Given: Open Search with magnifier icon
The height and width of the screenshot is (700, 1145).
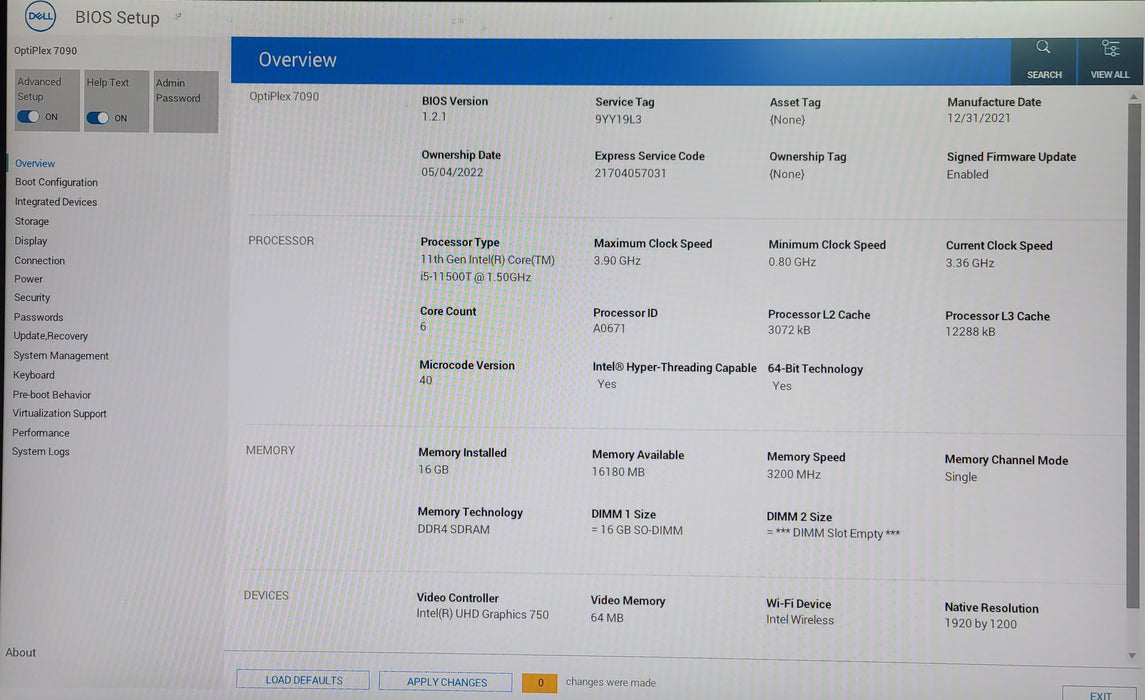Looking at the screenshot, I should click(x=1043, y=61).
